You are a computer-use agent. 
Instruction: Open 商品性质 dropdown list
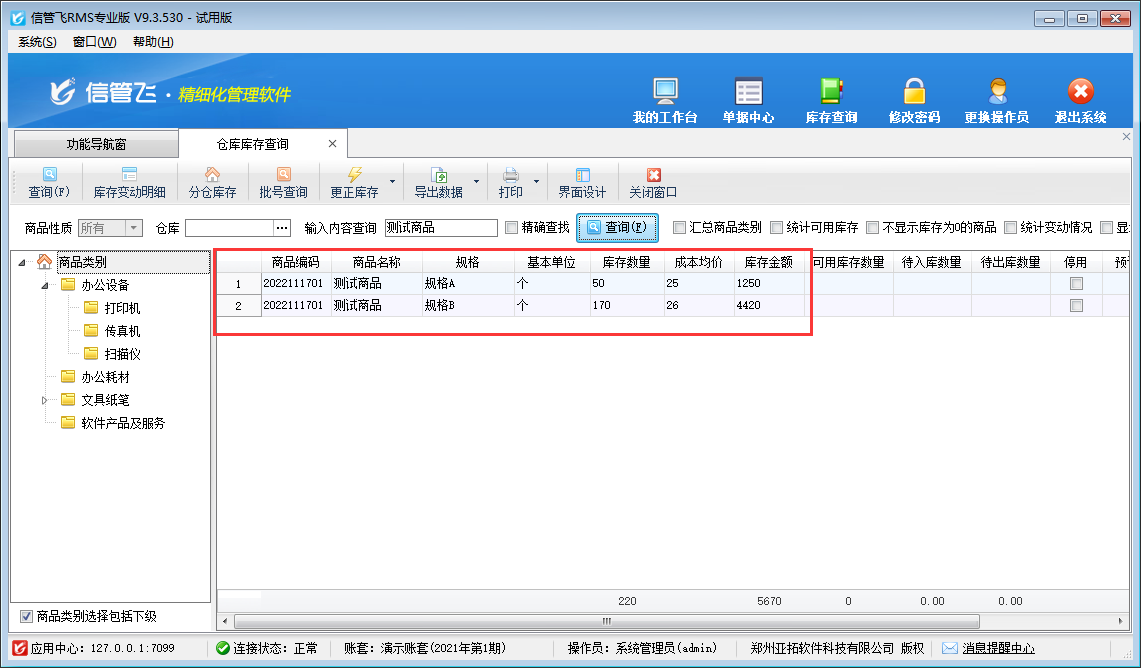pos(132,228)
